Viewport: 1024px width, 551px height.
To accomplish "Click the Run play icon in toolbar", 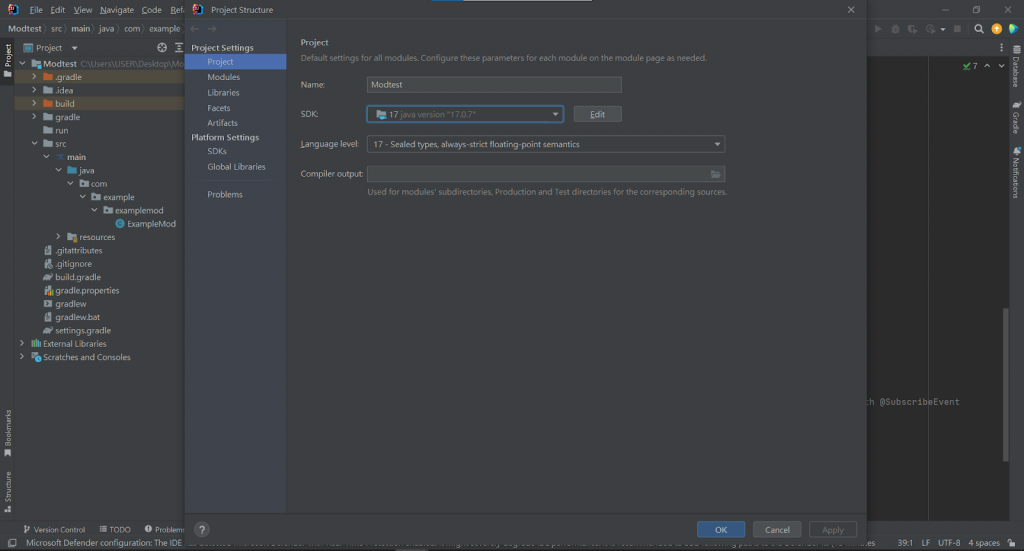I will coord(878,29).
